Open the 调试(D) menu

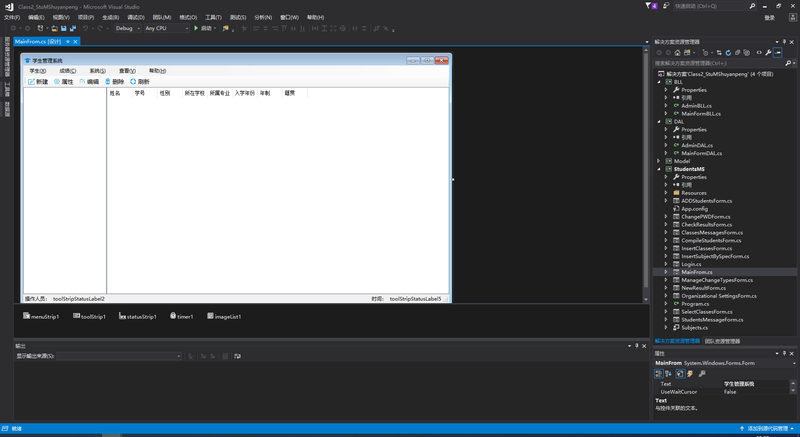click(x=136, y=17)
